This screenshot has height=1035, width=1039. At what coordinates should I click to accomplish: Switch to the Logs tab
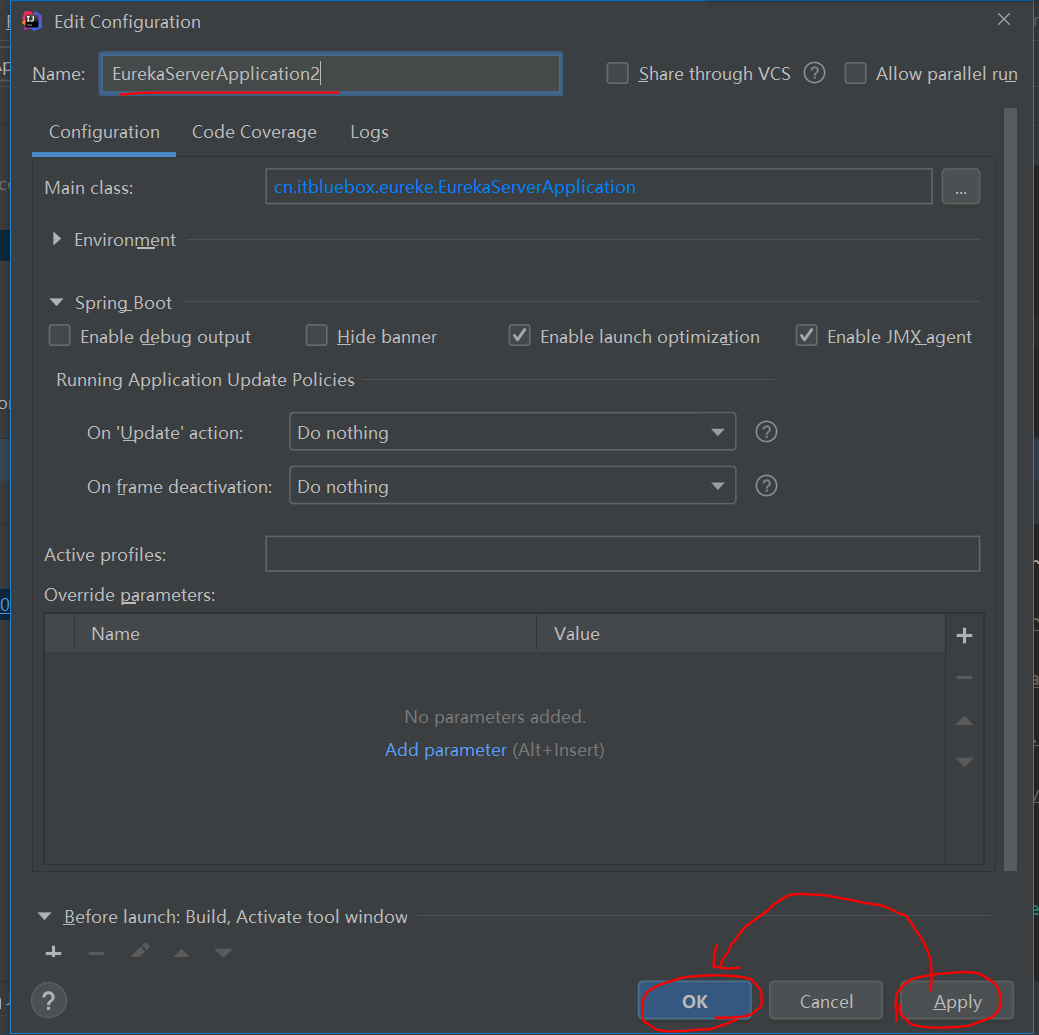coord(369,132)
